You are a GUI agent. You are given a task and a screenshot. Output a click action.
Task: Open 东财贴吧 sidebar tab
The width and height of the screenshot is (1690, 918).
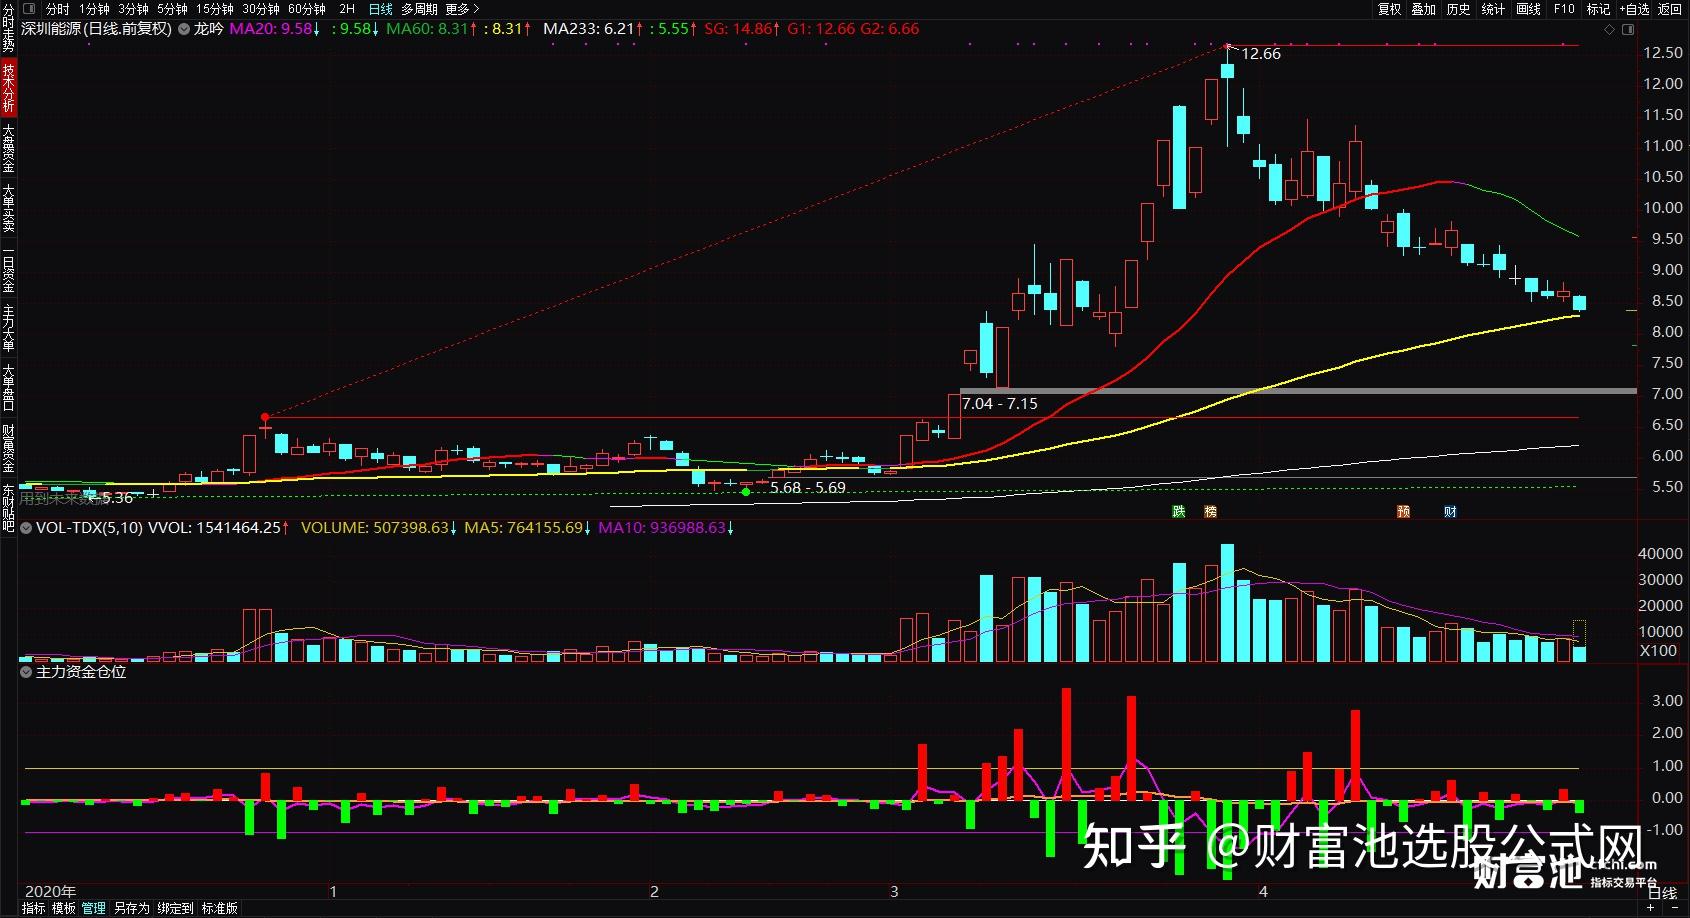tap(8, 508)
